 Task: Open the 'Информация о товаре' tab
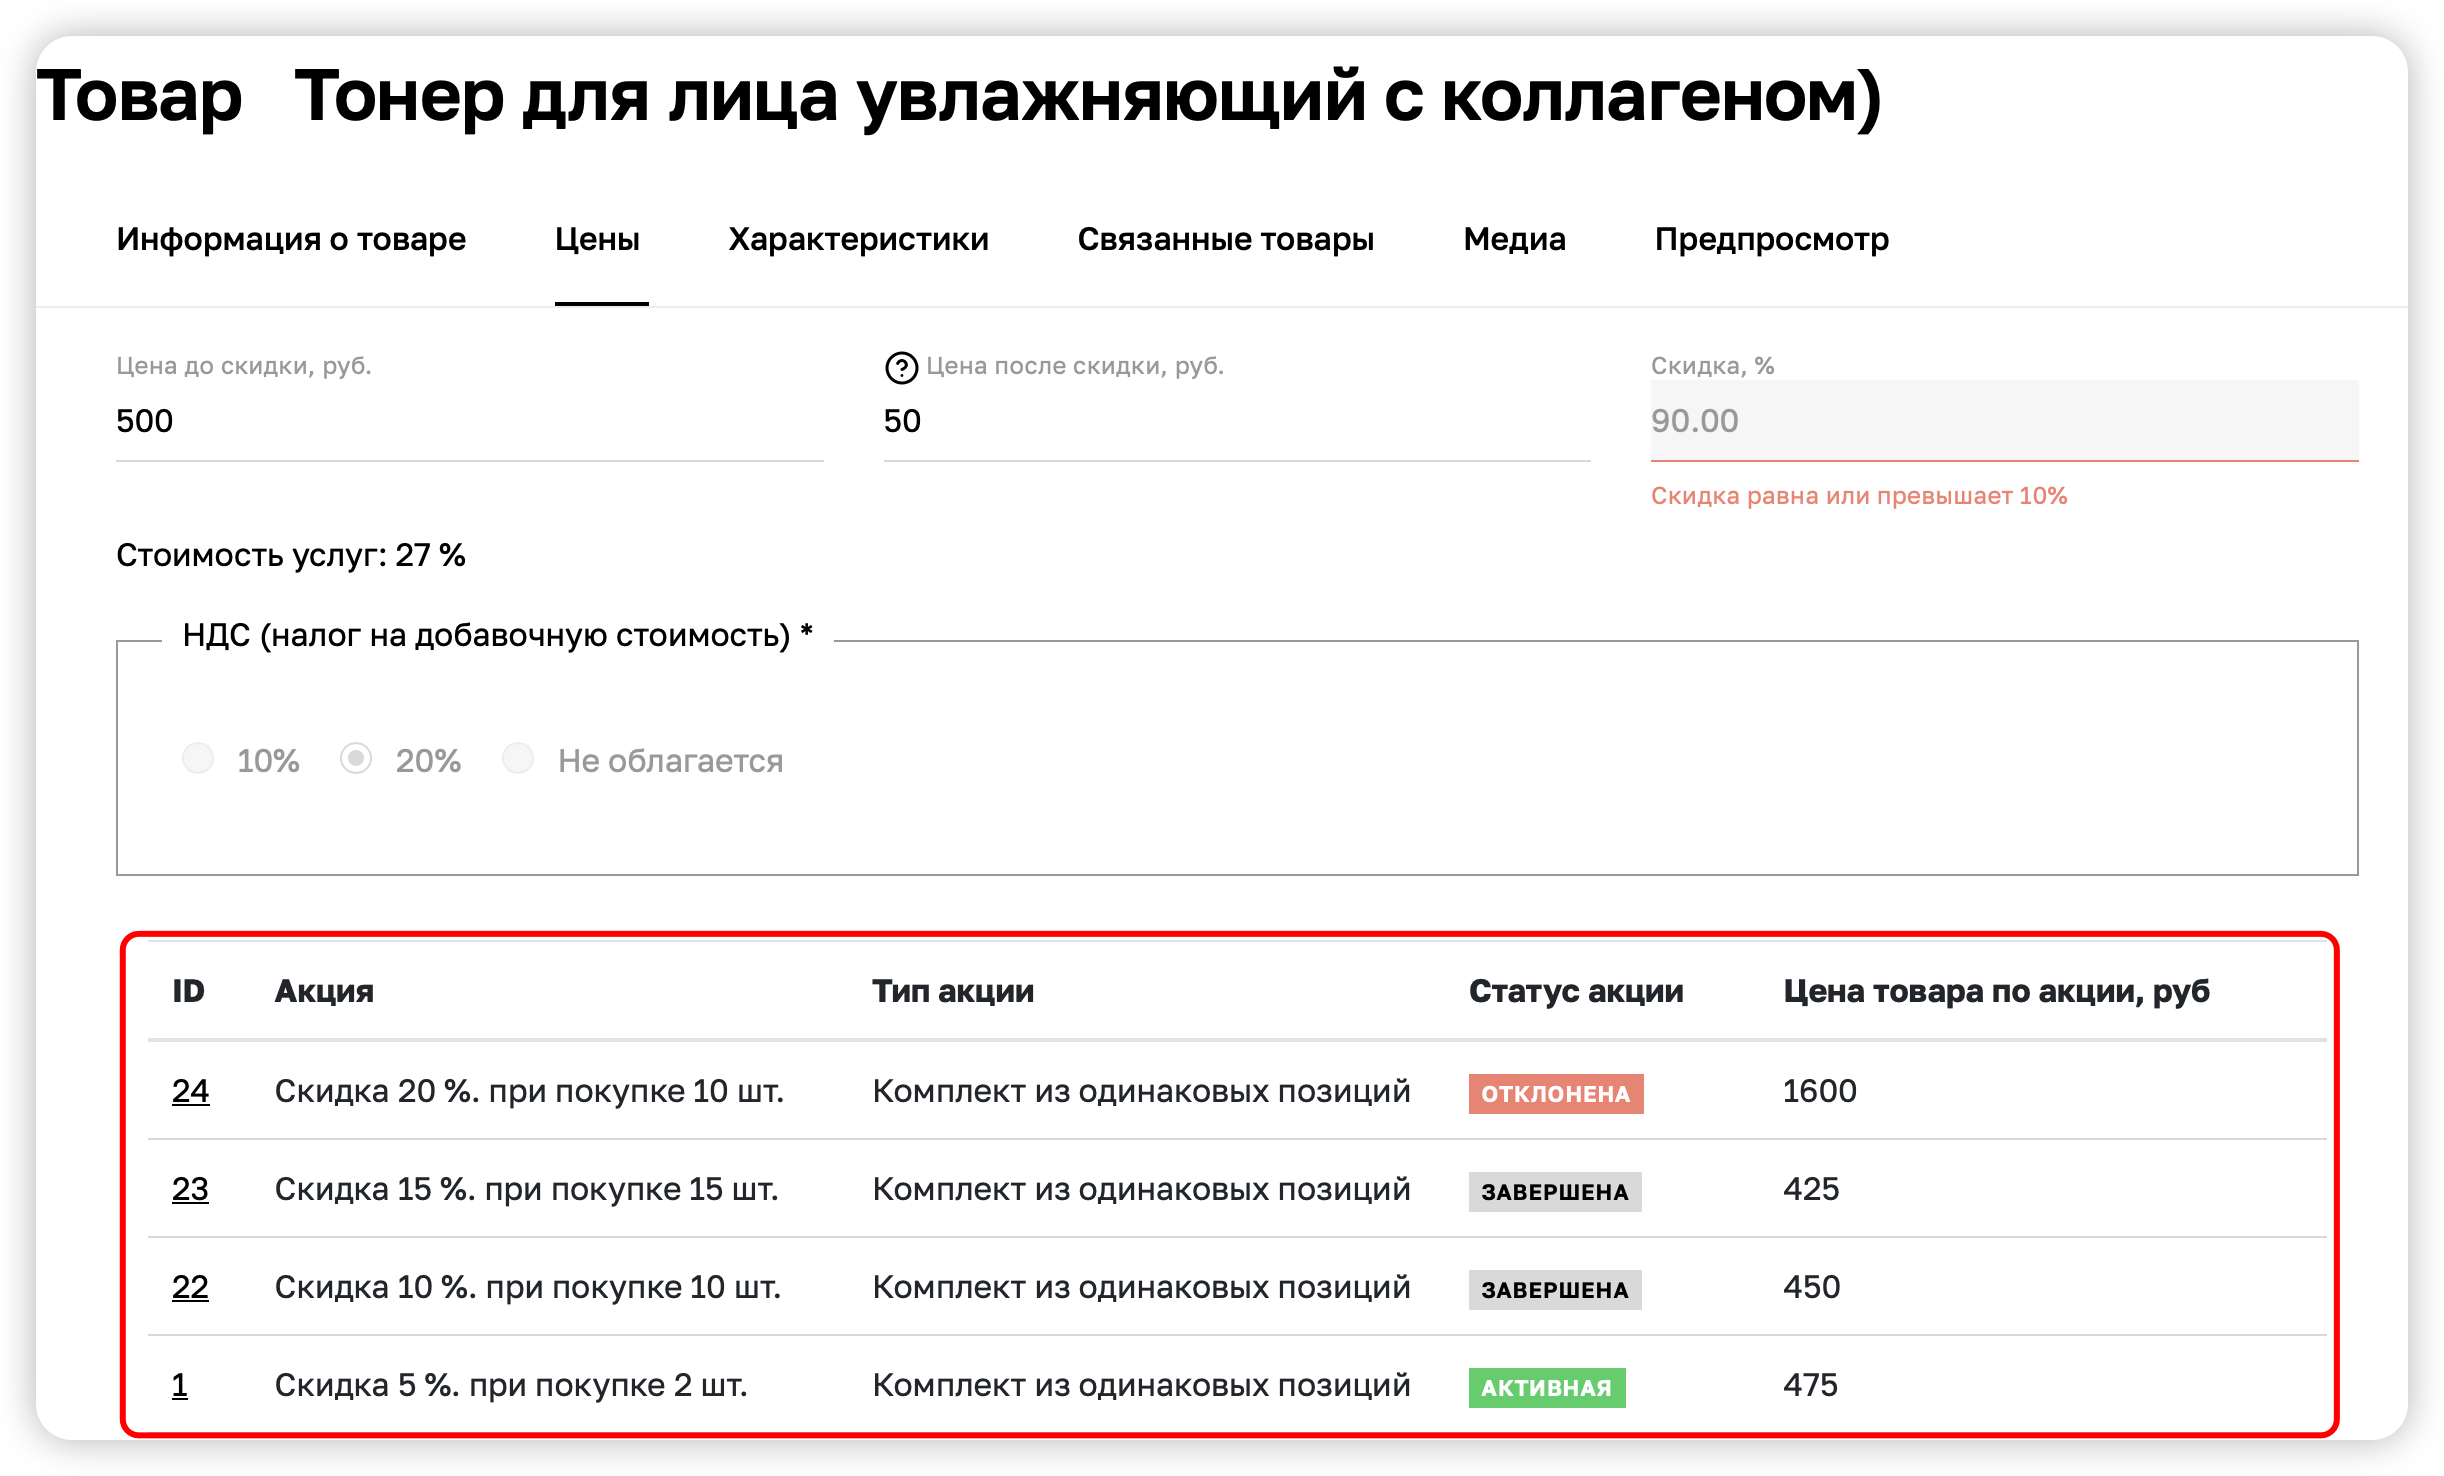[291, 239]
